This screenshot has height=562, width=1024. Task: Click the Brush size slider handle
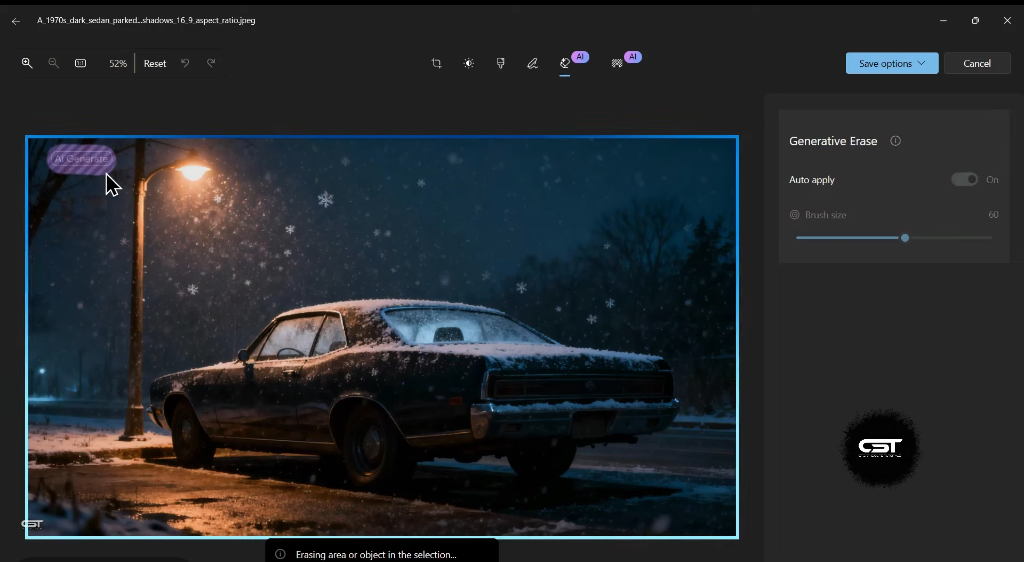point(904,238)
